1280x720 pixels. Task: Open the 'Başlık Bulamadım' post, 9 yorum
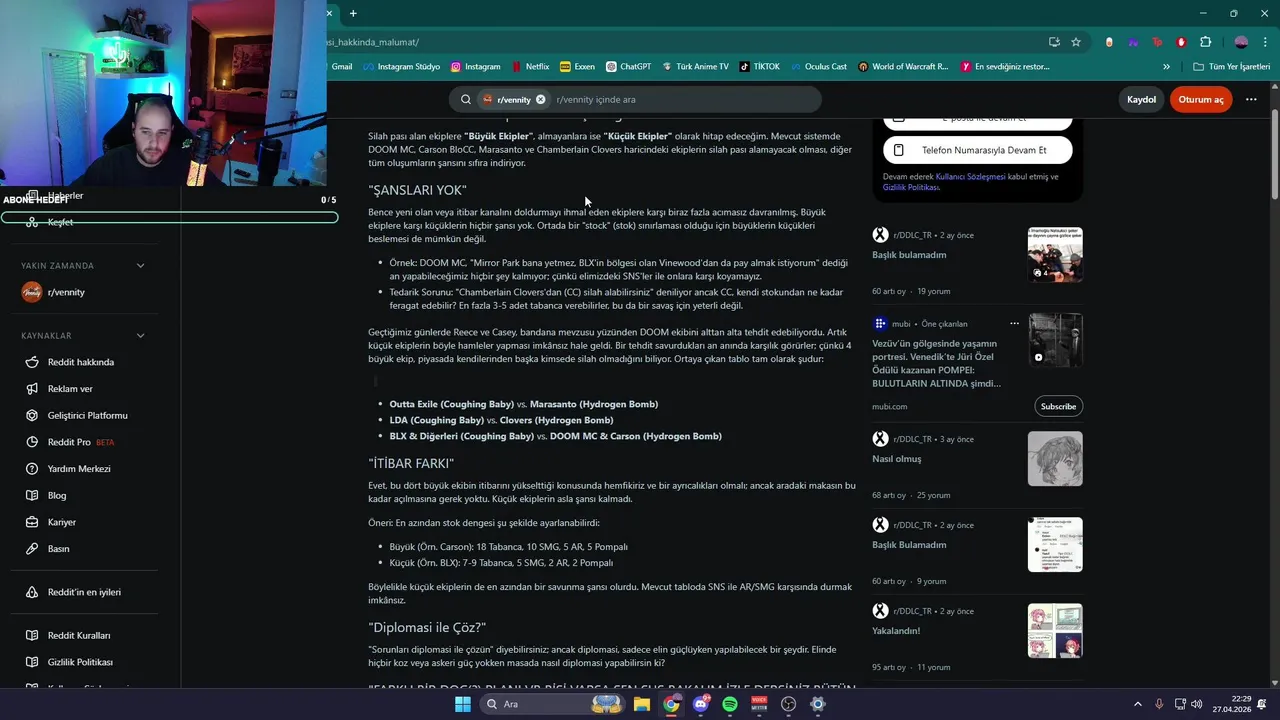[x=909, y=545]
